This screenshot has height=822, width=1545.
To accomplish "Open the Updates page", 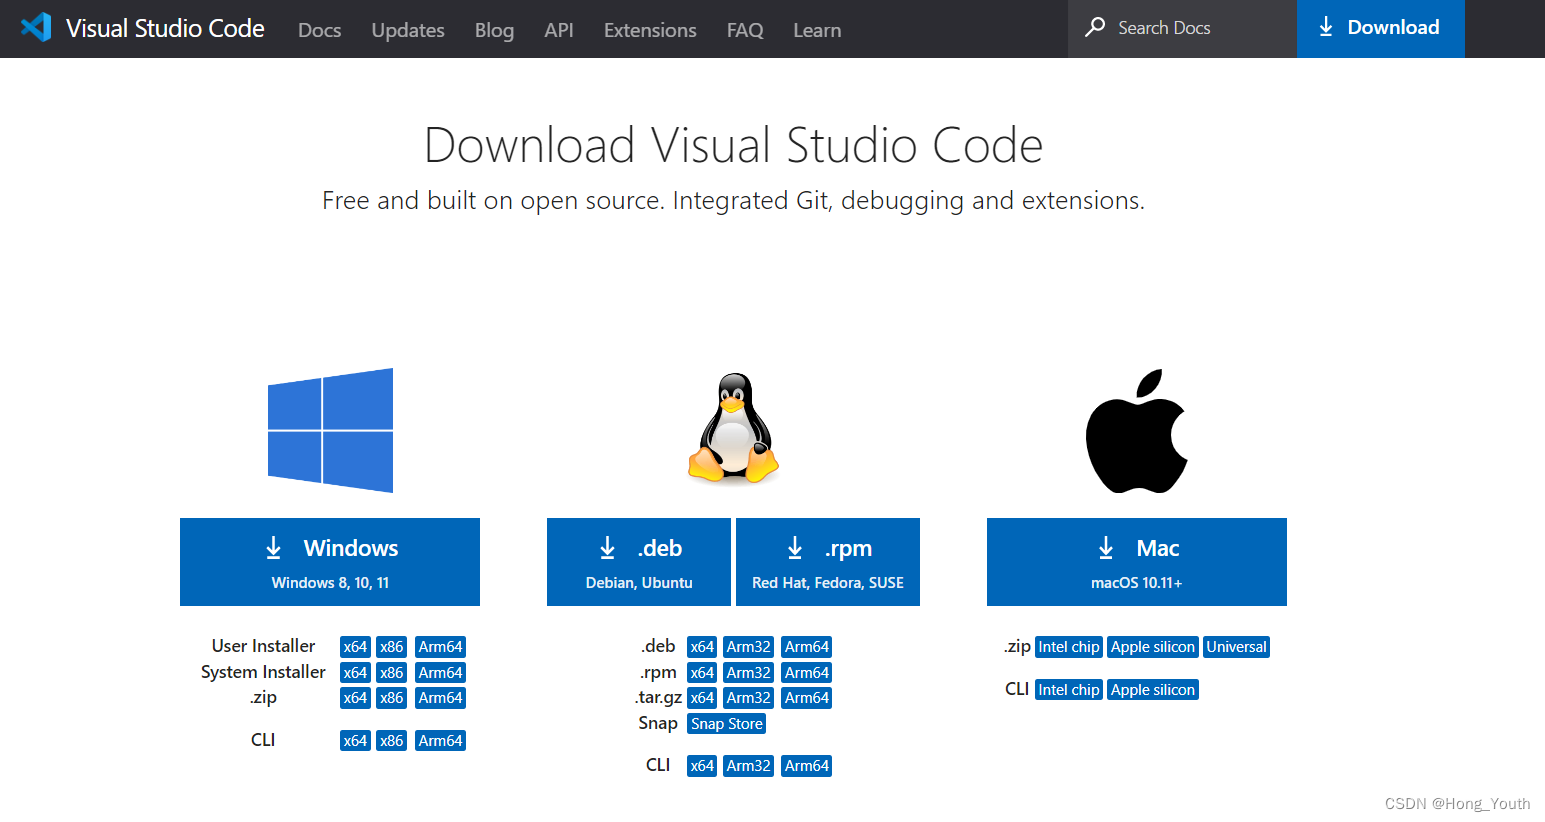I will click(408, 30).
